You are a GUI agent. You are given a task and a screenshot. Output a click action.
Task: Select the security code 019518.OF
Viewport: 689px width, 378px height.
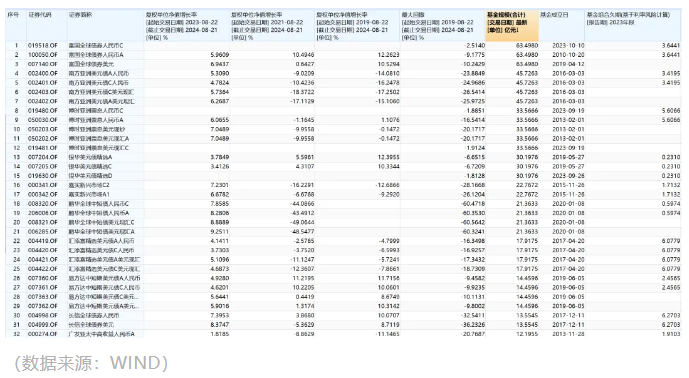(x=43, y=46)
